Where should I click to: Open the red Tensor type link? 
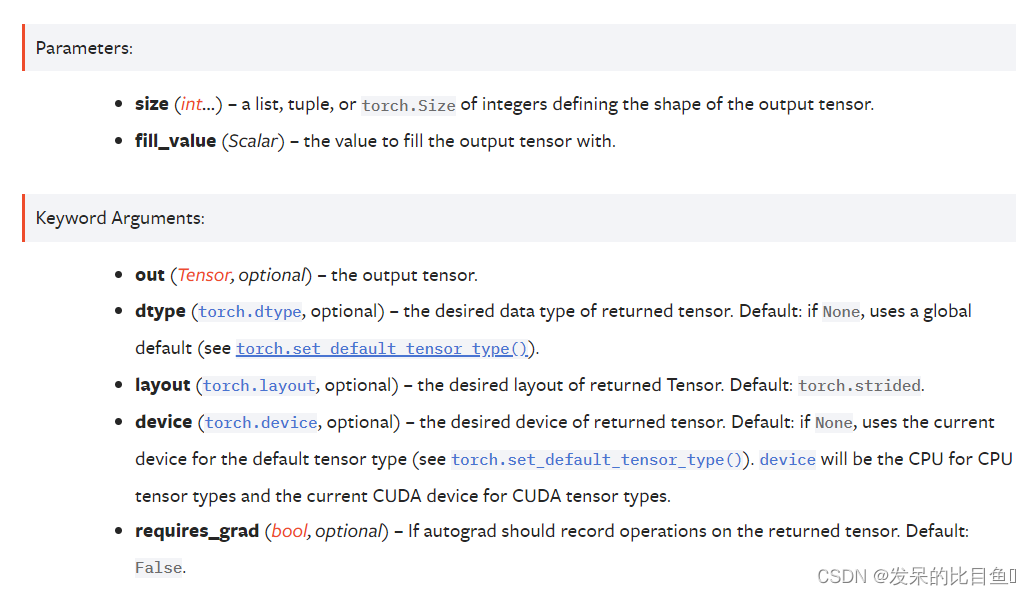pos(204,275)
